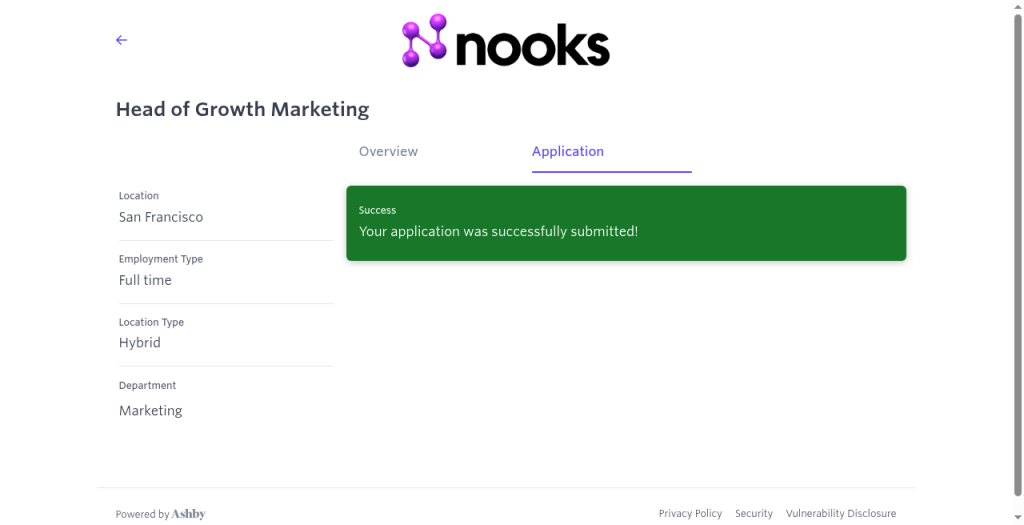The width and height of the screenshot is (1024, 525).
Task: Click the scrollbar up arrow
Action: pyautogui.click(x=1018, y=5)
